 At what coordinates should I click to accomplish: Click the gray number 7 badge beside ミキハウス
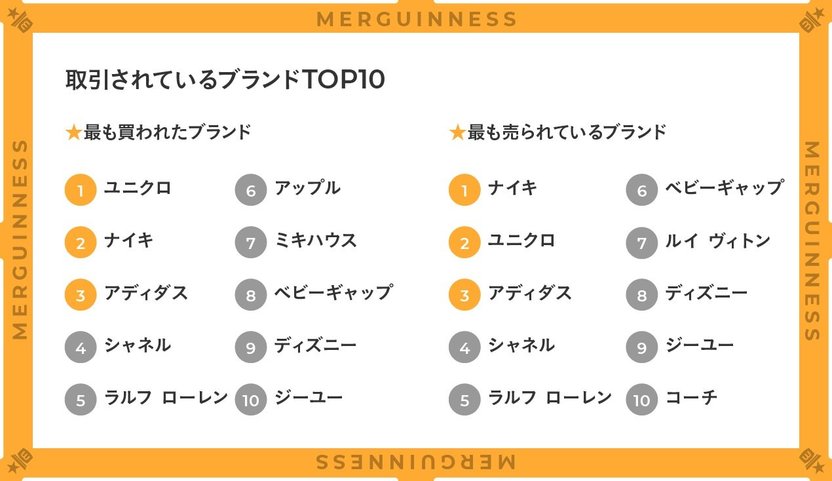[250, 242]
